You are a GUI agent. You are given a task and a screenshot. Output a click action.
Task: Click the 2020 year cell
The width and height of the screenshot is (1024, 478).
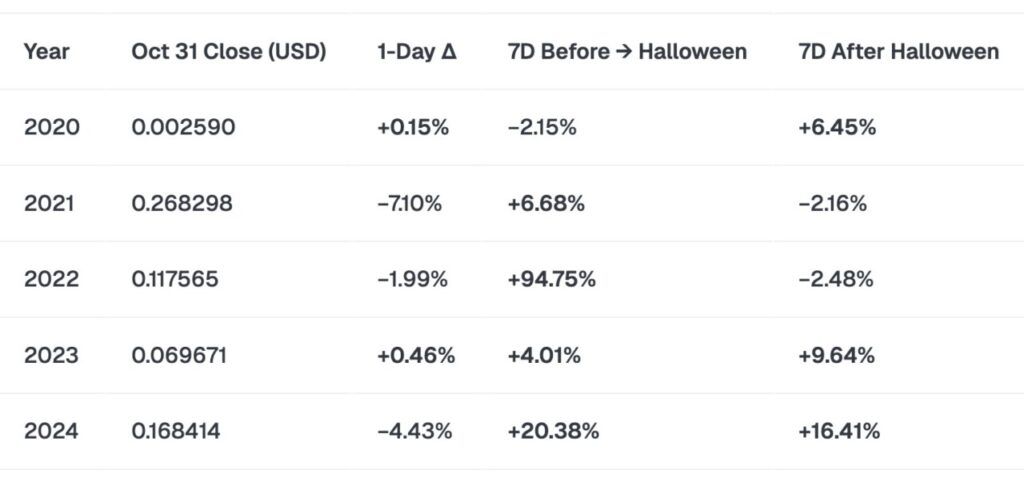[x=51, y=128]
